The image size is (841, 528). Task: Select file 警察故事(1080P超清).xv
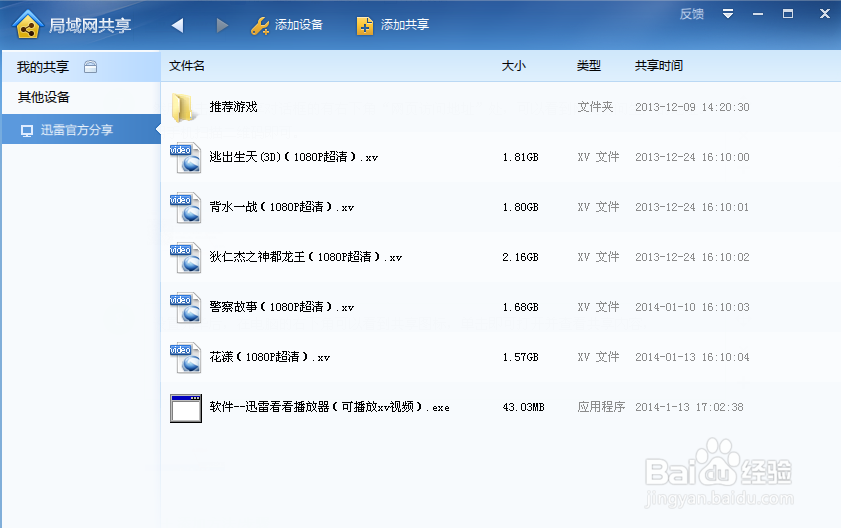point(282,306)
